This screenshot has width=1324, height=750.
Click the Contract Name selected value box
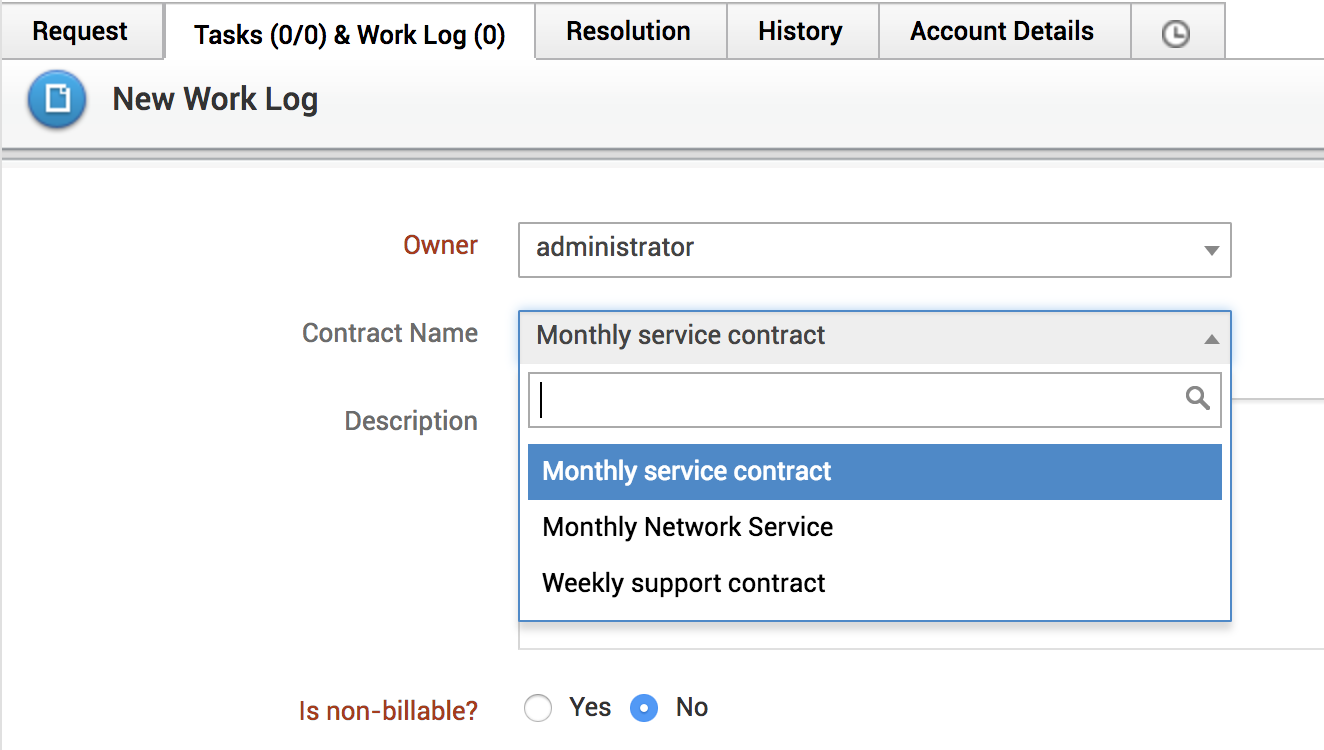coord(681,336)
